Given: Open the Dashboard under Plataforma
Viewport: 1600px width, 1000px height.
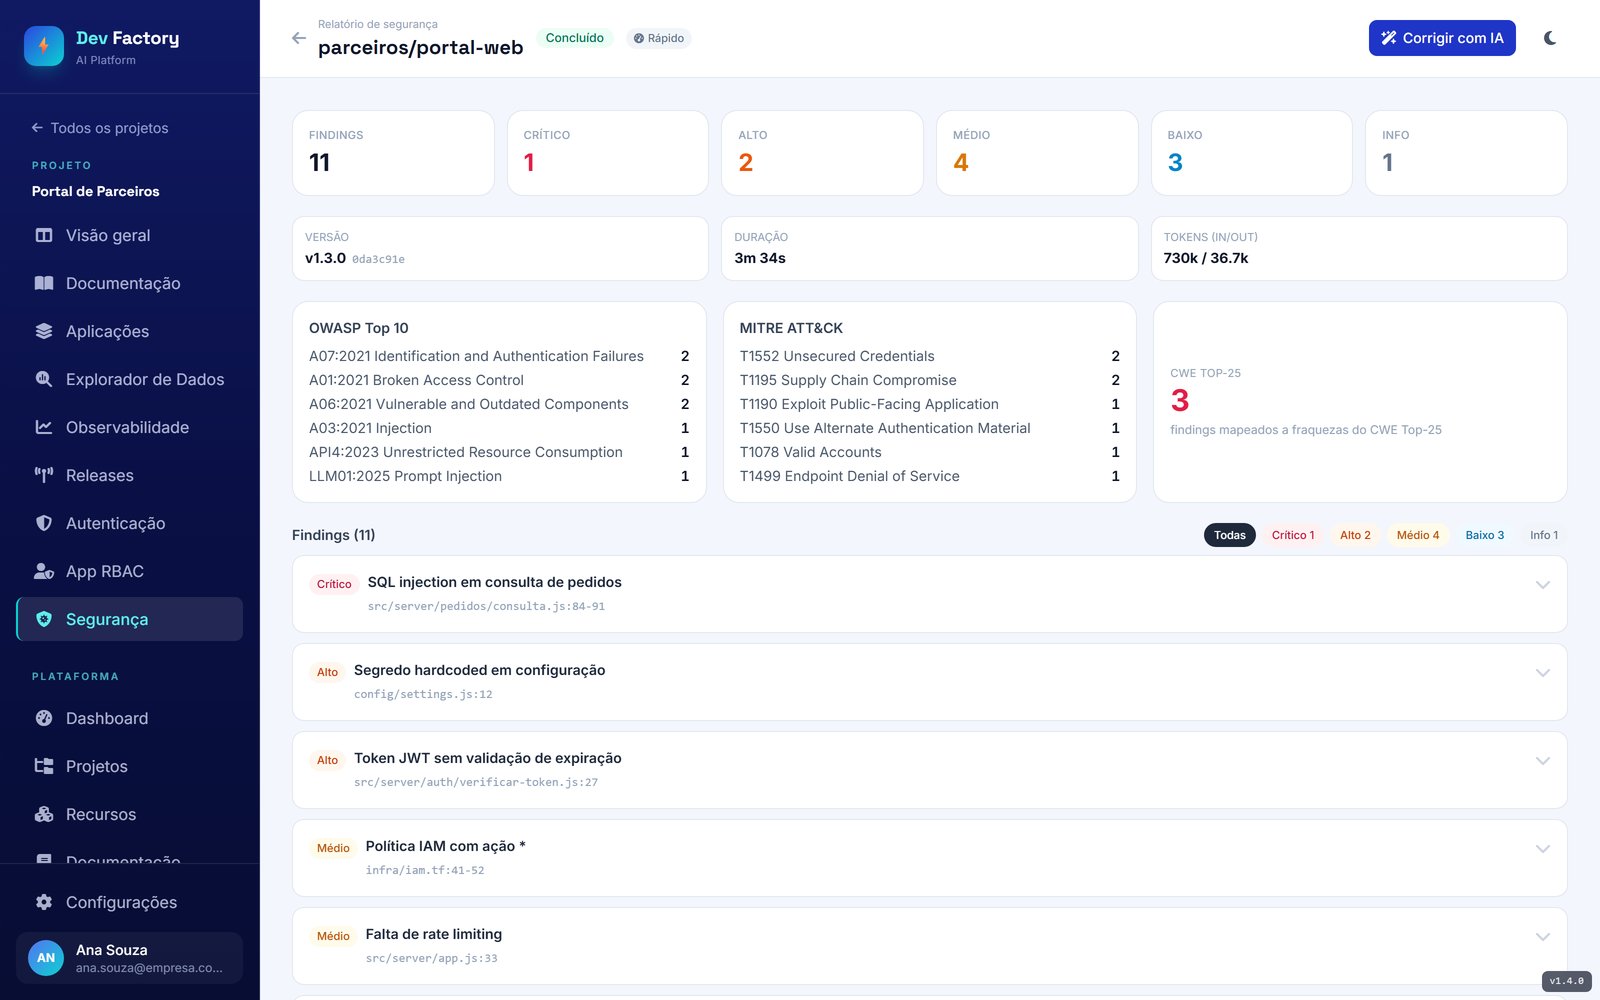Looking at the screenshot, I should pos(129,718).
